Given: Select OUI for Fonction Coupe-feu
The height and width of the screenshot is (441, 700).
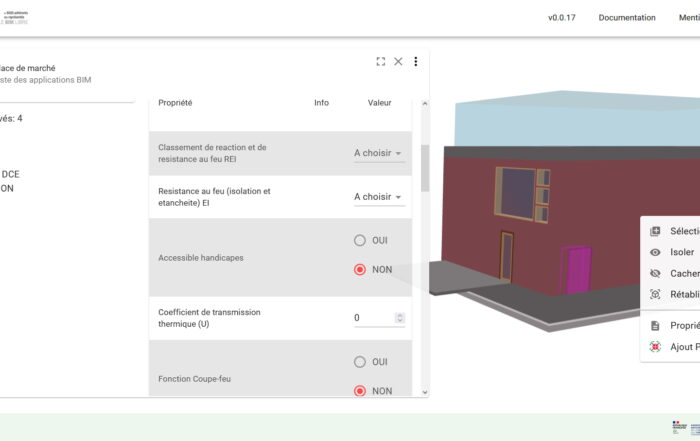Looking at the screenshot, I should coord(360,362).
